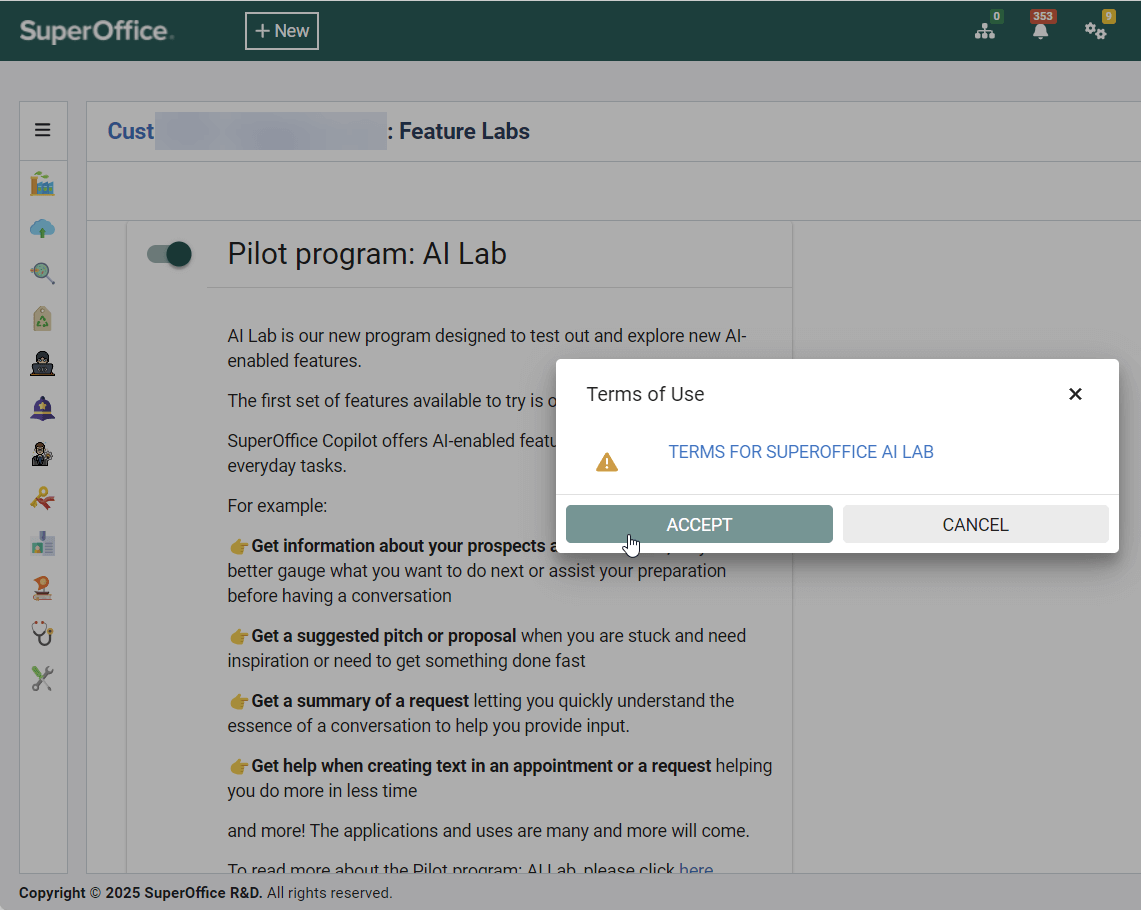Click the factory with leaves sidebar icon
The width and height of the screenshot is (1141, 910).
pyautogui.click(x=42, y=184)
